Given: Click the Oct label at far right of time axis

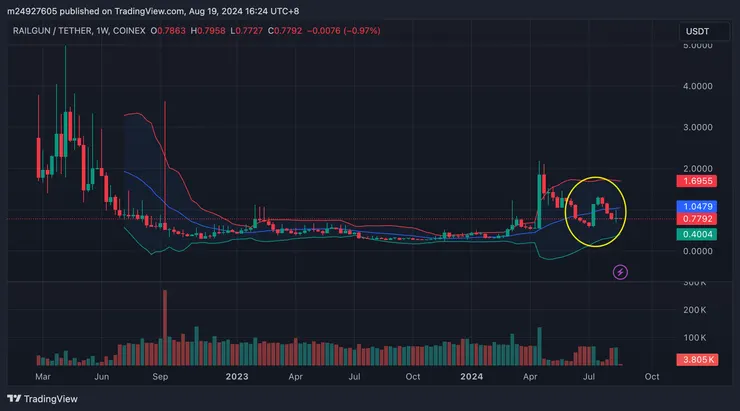Looking at the screenshot, I should [x=652, y=377].
